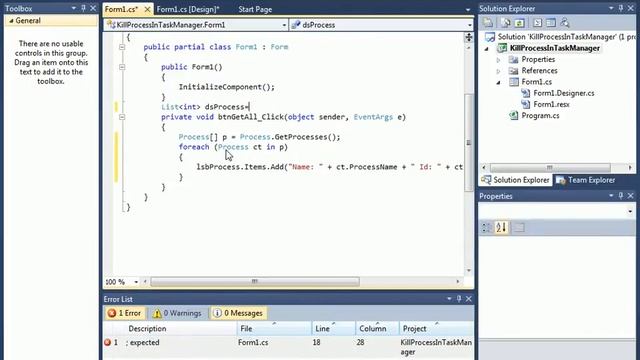Viewport: 640px width, 360px height.
Task: Click 'GetProcesses()' in the code editor
Action: [x=305, y=137]
